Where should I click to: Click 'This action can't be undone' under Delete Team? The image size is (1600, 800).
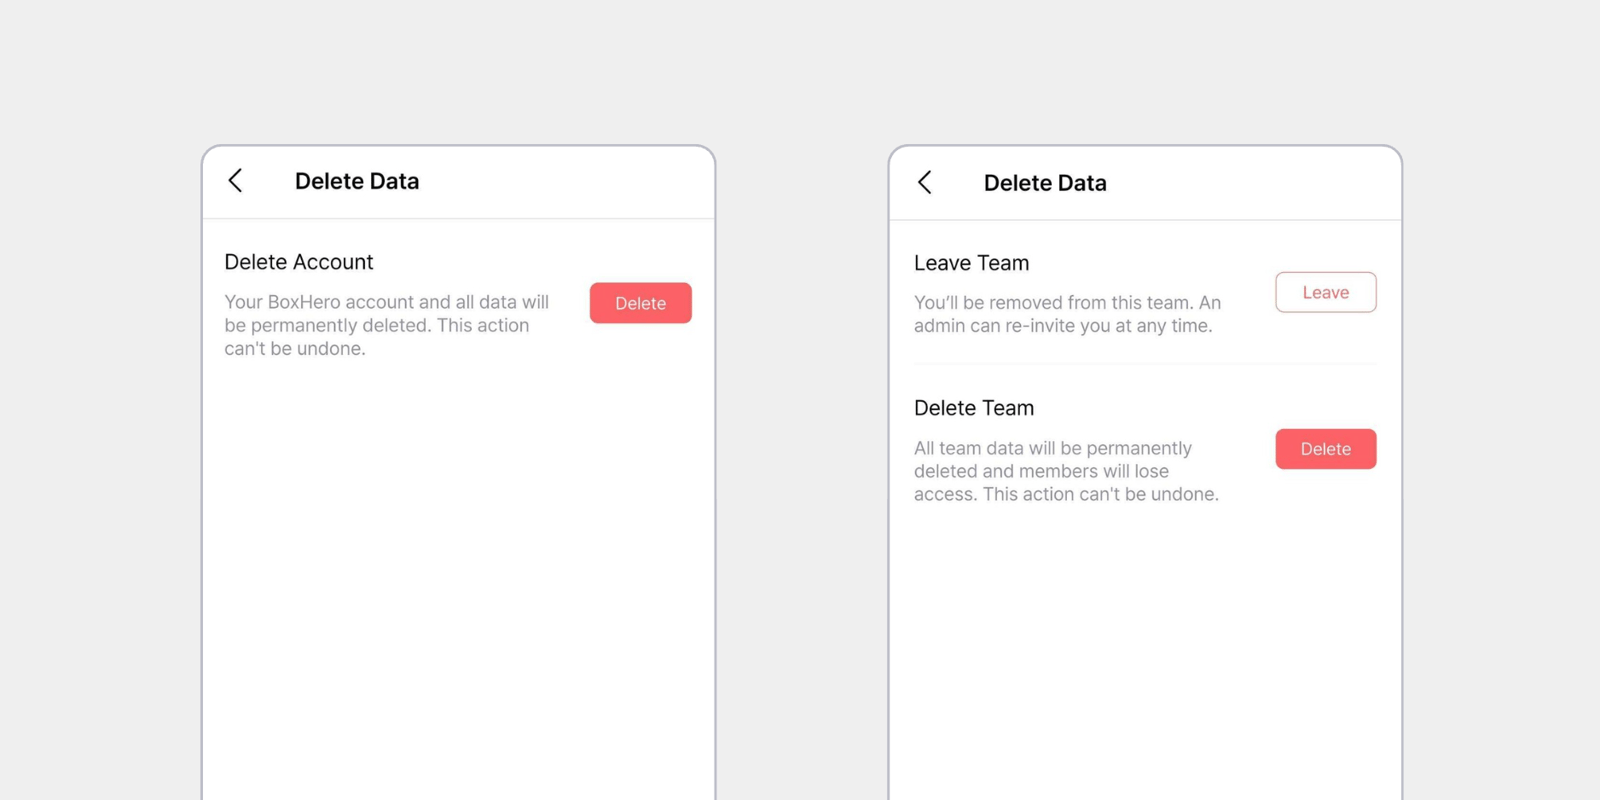click(x=1101, y=494)
